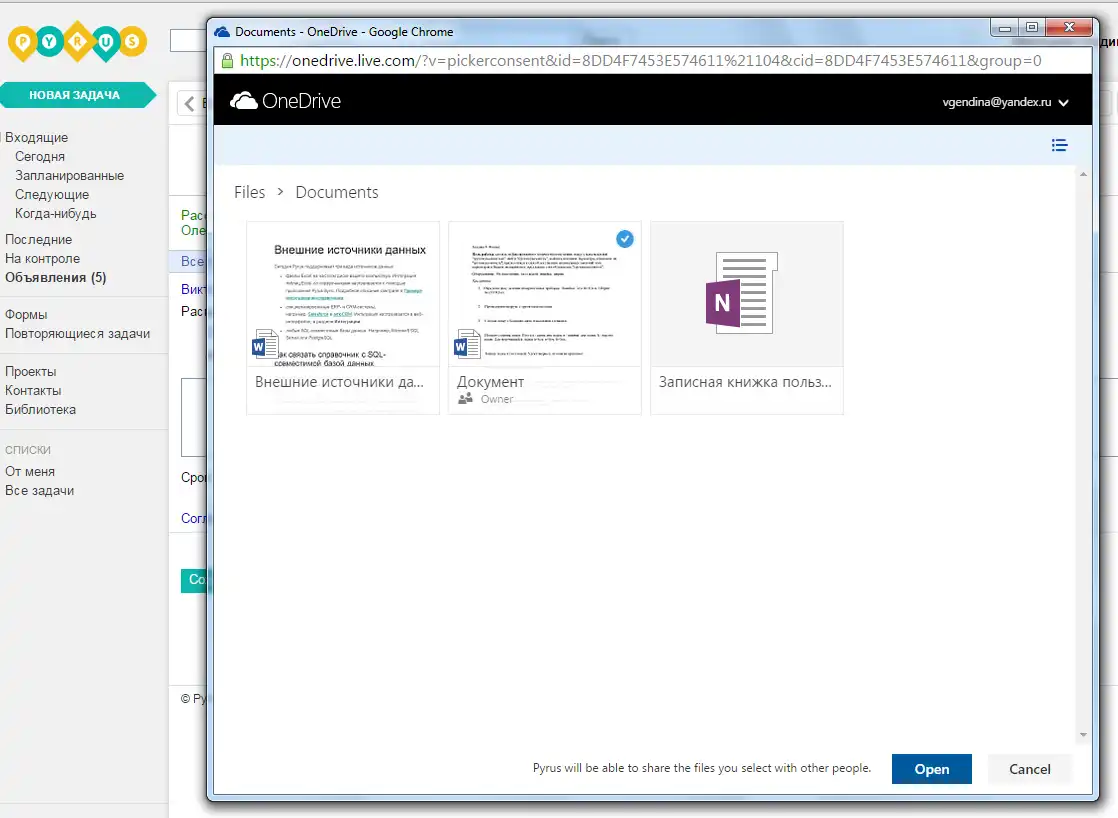Open the selected file with Open button
Viewport: 1118px width, 818px height.
point(932,769)
